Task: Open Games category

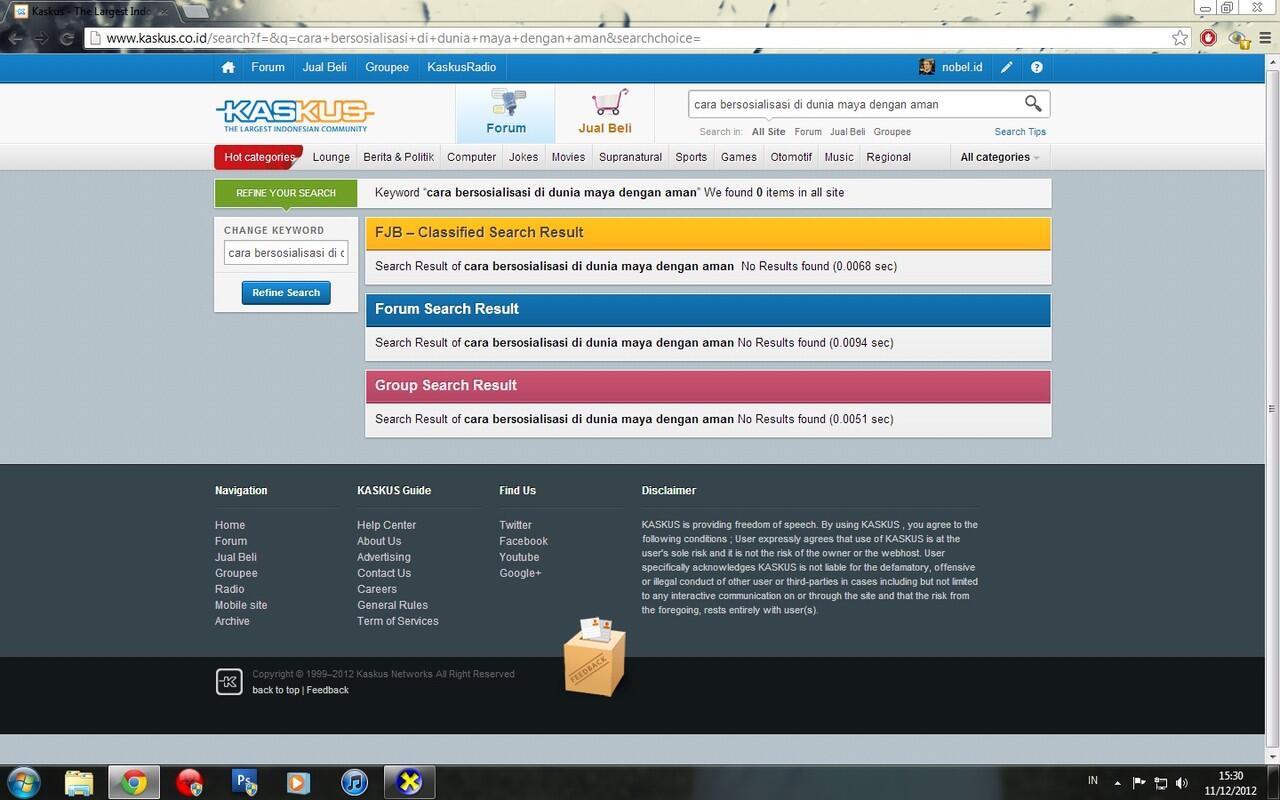Action: coord(739,157)
